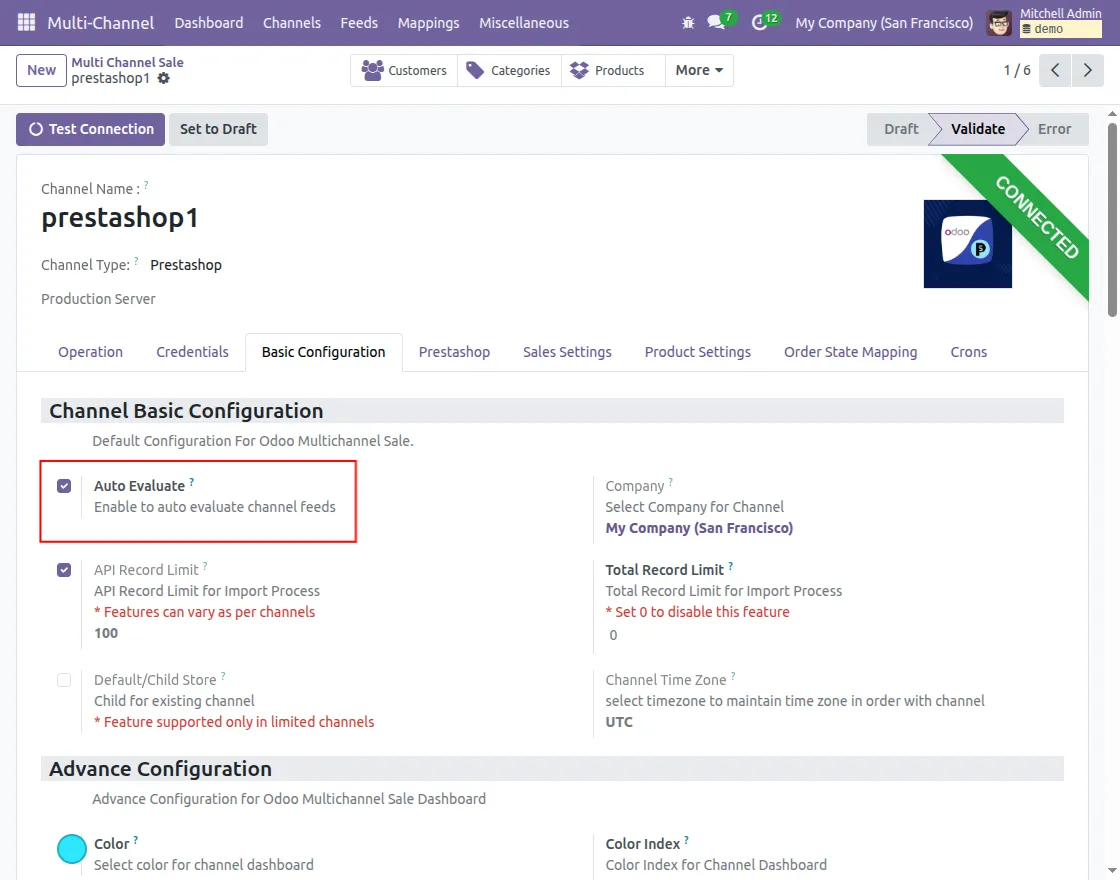The width and height of the screenshot is (1120, 880).
Task: Toggle the API Record Limit checkbox
Action: tap(64, 570)
